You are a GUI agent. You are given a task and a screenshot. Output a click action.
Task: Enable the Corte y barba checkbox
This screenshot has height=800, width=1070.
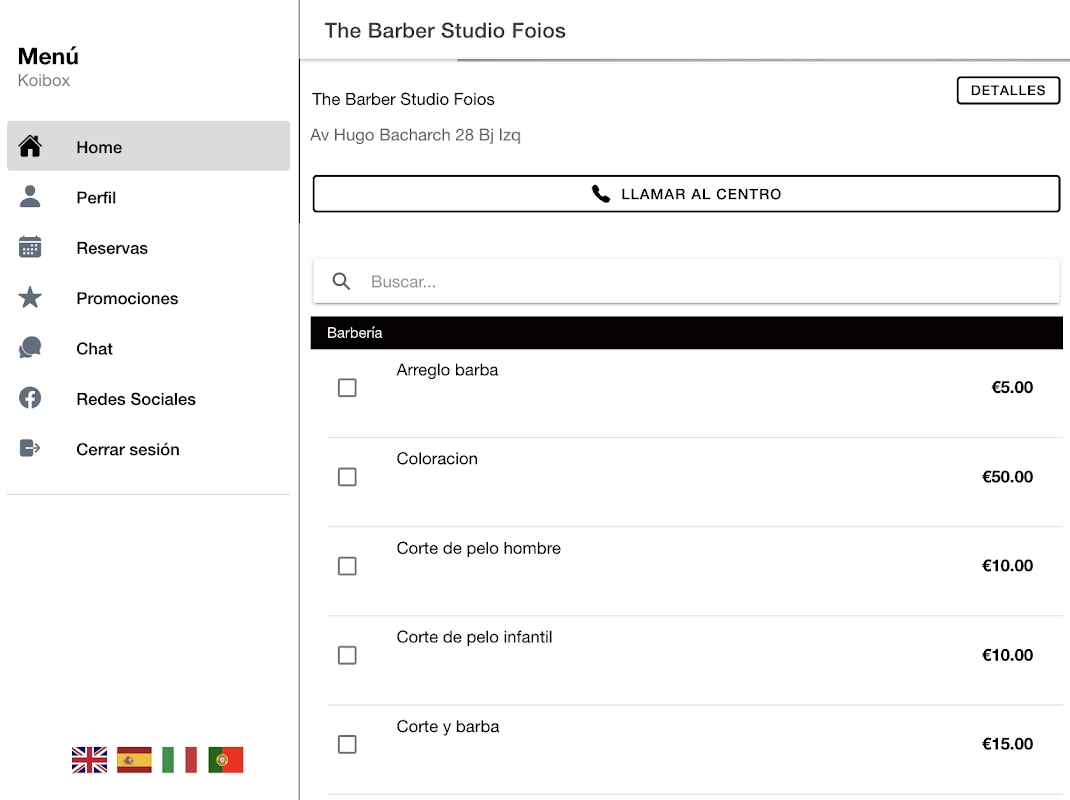347,744
